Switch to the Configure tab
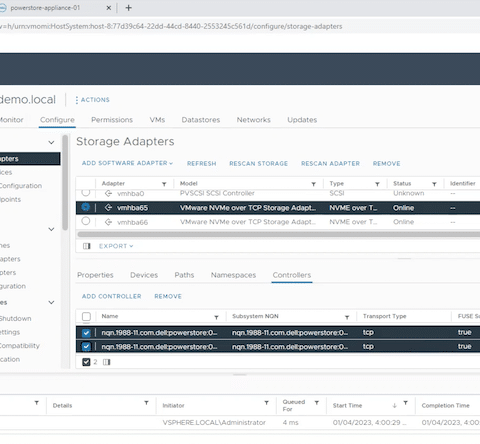The width and height of the screenshot is (480, 444). [57, 120]
